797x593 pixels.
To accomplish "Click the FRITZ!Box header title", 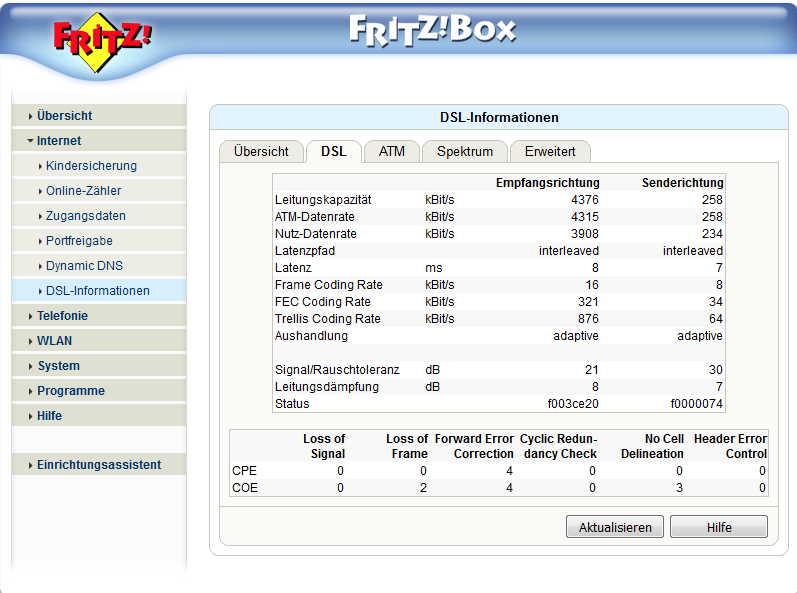I will click(x=433, y=30).
